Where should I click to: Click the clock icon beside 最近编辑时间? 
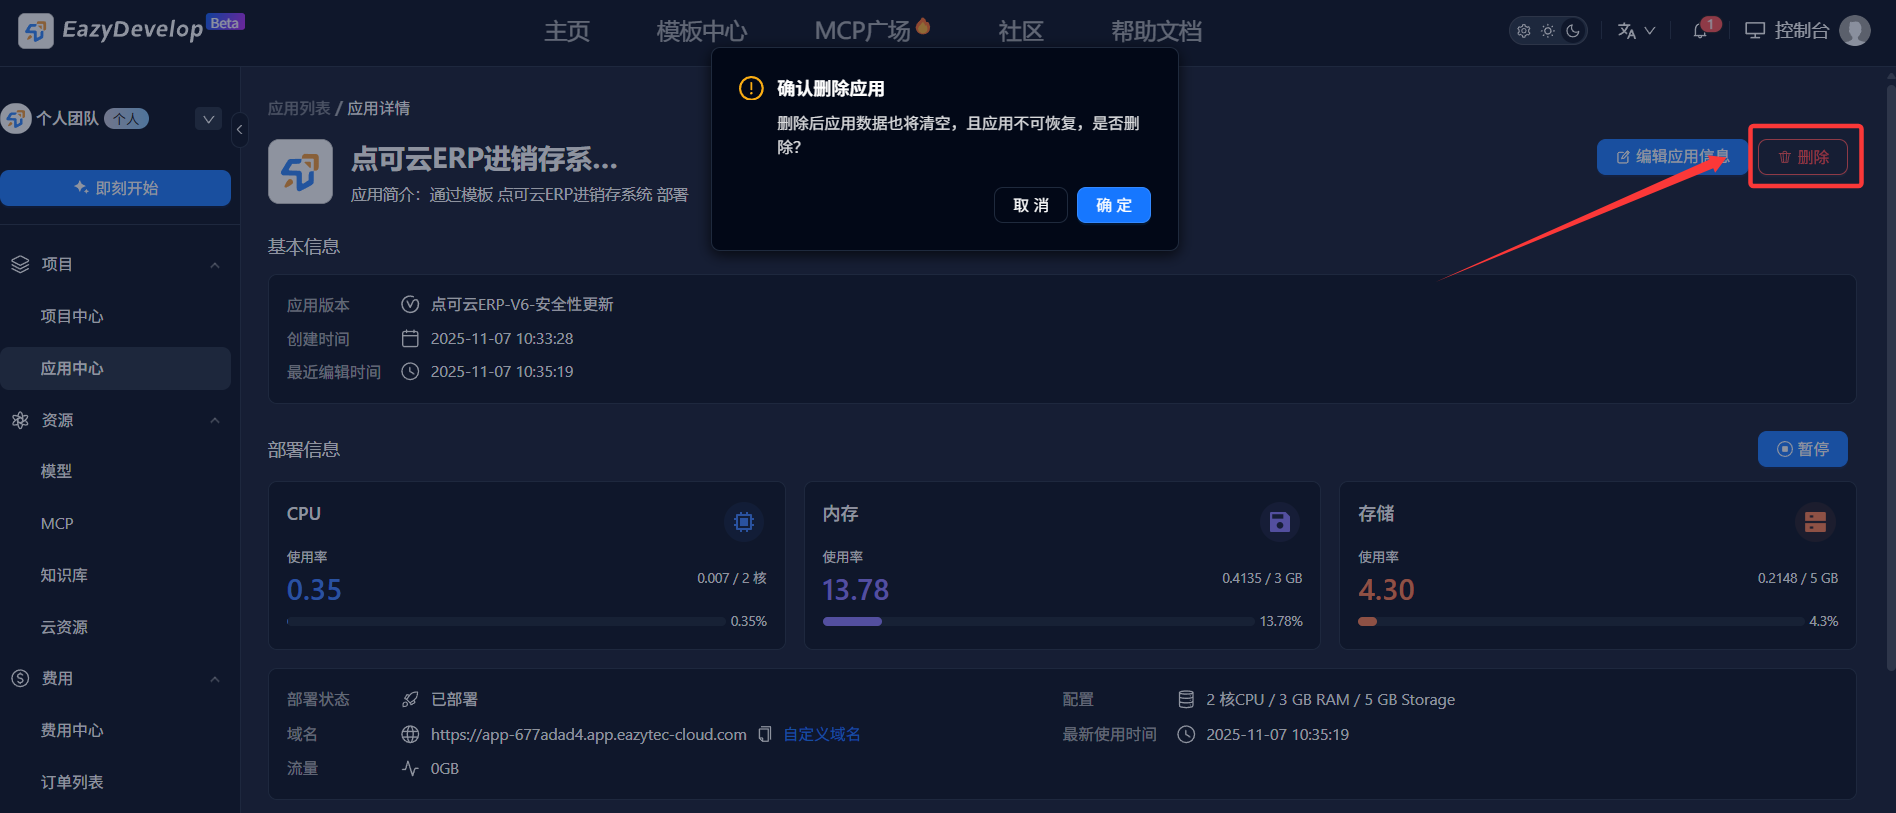pyautogui.click(x=410, y=372)
